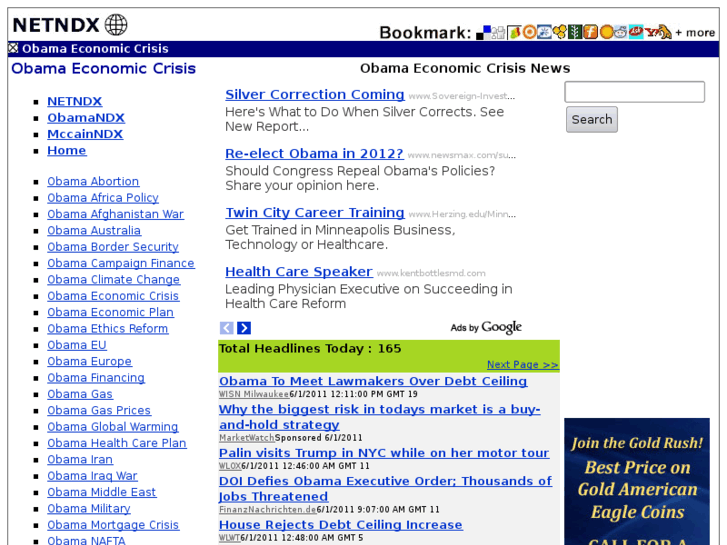Open the Obama Financing topic
This screenshot has width=727, height=545.
pos(96,378)
